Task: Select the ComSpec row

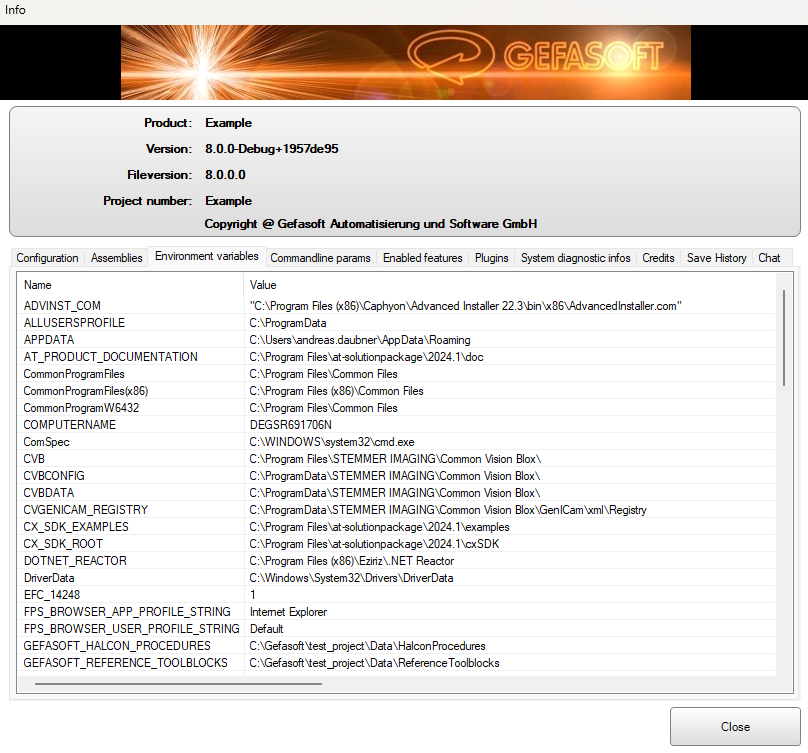Action: (x=396, y=442)
